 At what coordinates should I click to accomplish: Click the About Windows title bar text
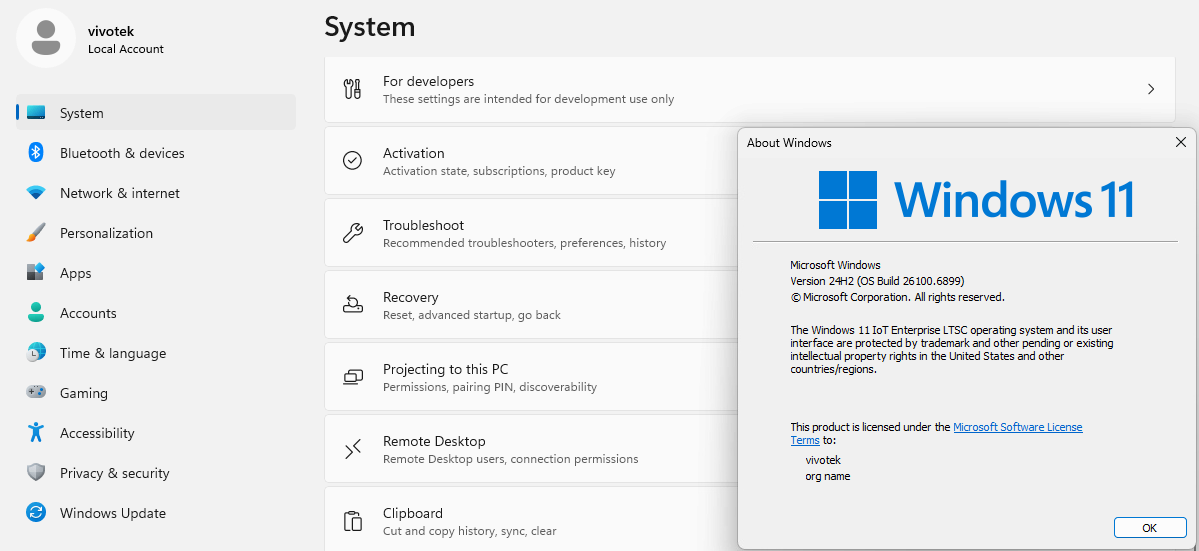click(x=789, y=142)
